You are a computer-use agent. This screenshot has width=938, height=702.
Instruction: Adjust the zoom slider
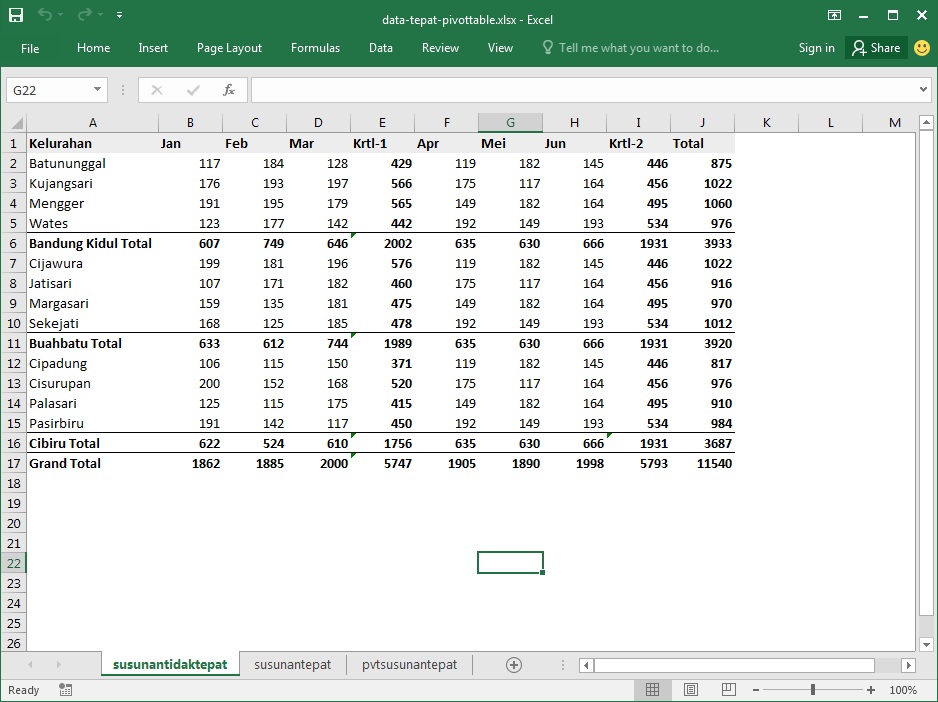tap(812, 690)
